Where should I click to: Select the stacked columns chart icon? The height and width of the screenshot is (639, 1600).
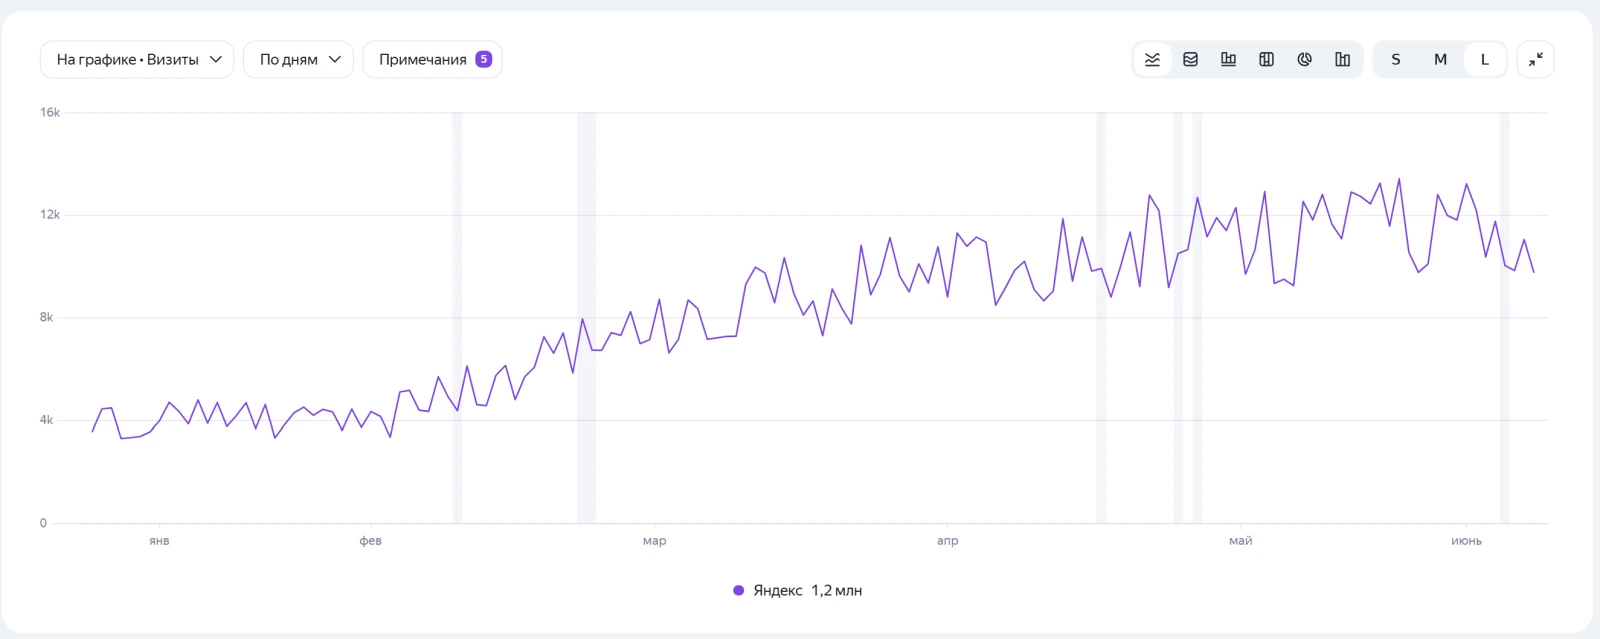(1266, 60)
